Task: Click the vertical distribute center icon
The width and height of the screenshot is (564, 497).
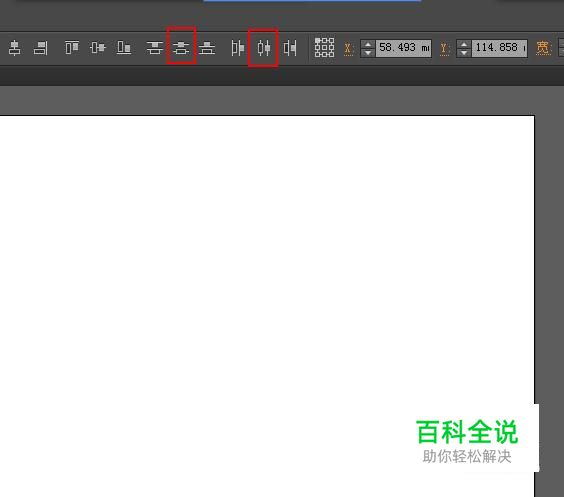Action: [181, 48]
